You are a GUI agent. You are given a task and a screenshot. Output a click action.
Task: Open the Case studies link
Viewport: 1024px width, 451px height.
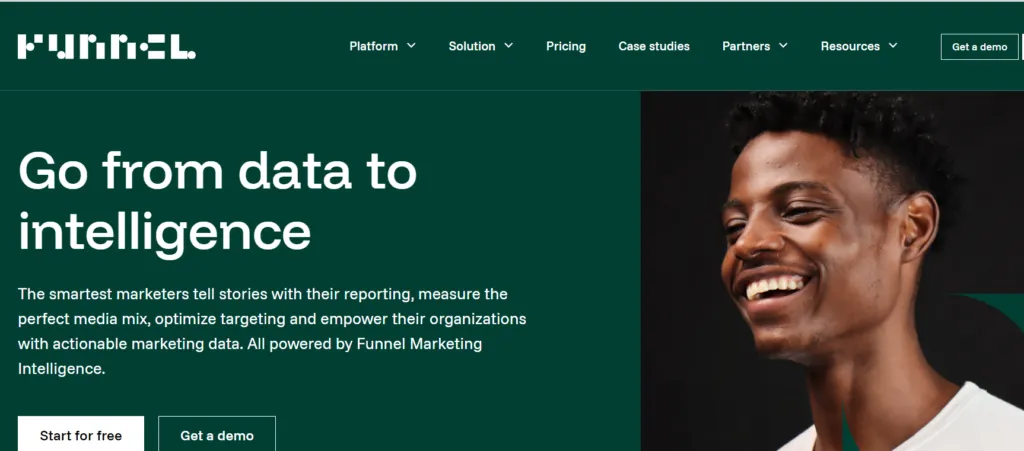click(x=654, y=46)
